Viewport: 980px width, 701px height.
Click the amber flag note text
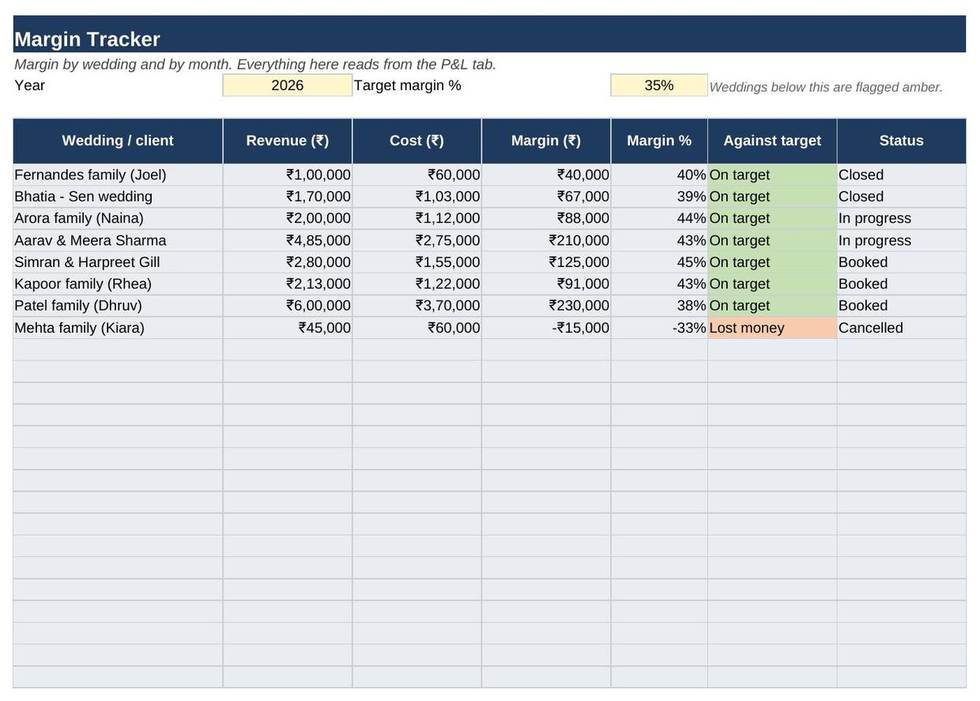pos(826,87)
